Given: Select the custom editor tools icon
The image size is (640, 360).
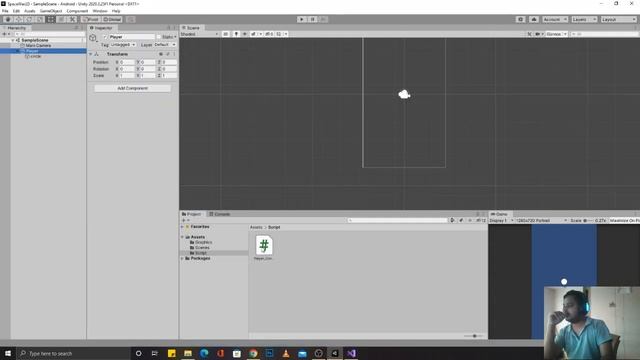Looking at the screenshot, I should 72,19.
